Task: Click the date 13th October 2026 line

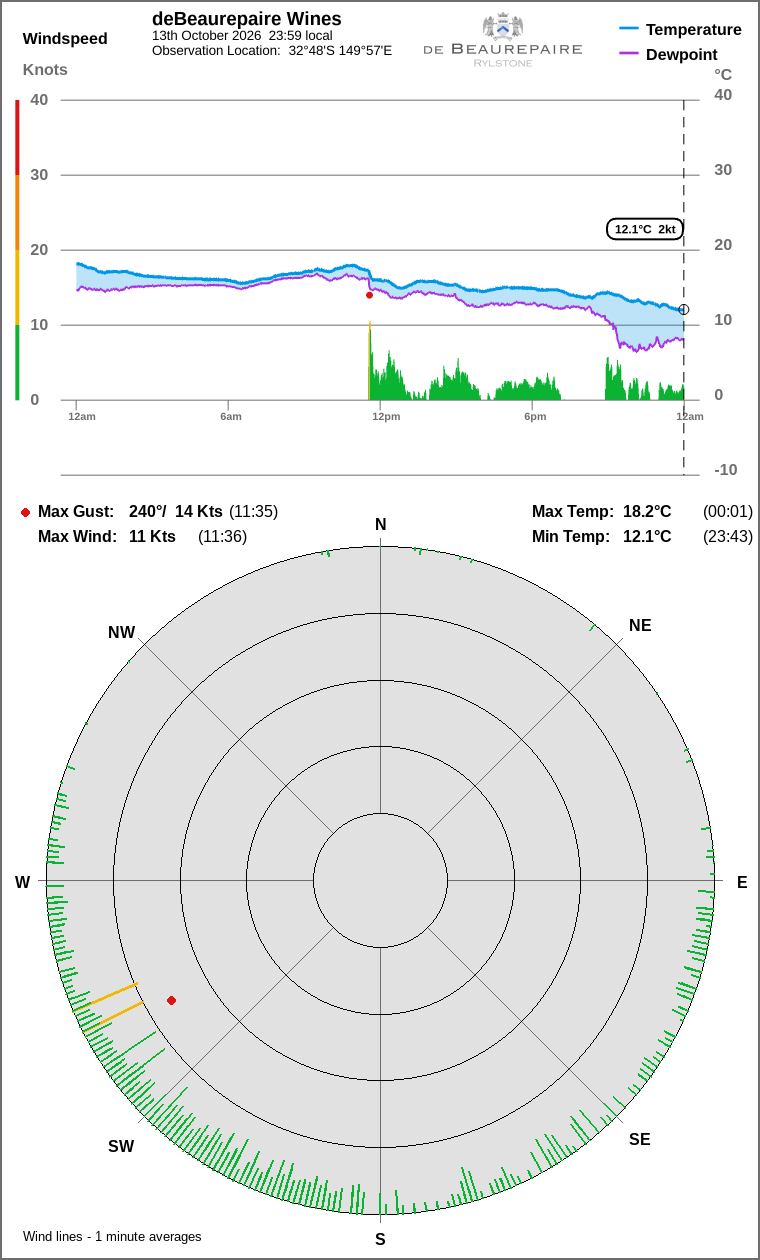Action: tap(242, 35)
